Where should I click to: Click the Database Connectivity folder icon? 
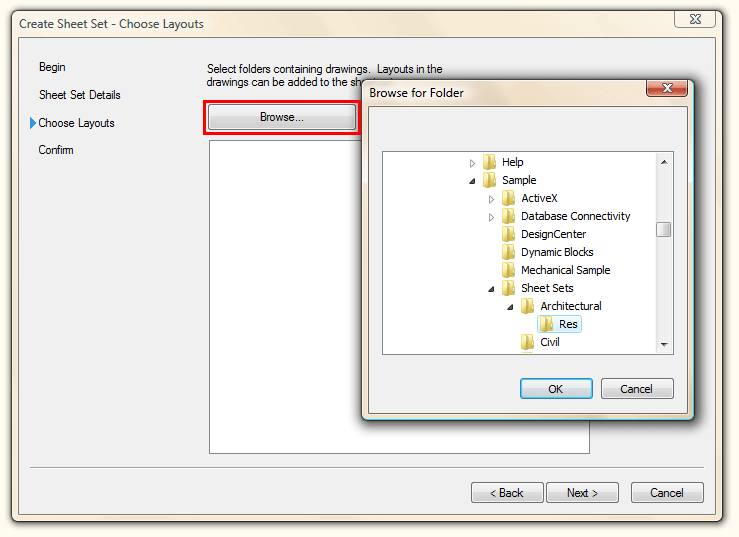tap(509, 216)
